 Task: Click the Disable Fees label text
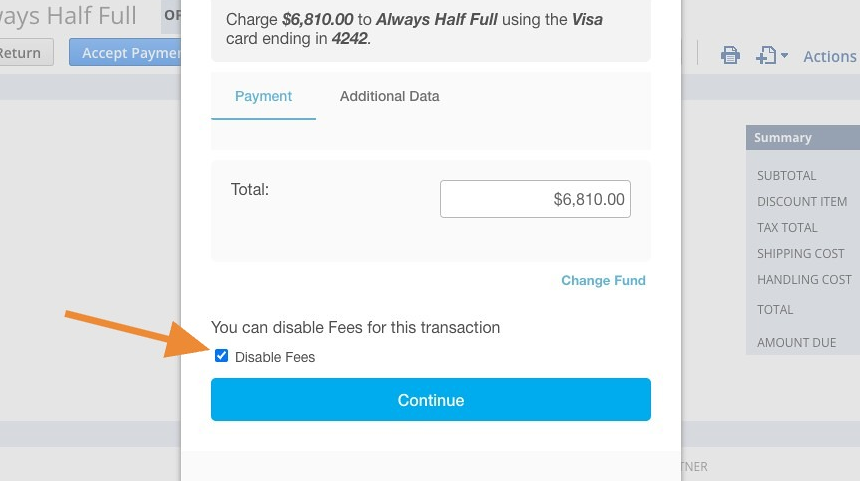pyautogui.click(x=275, y=357)
